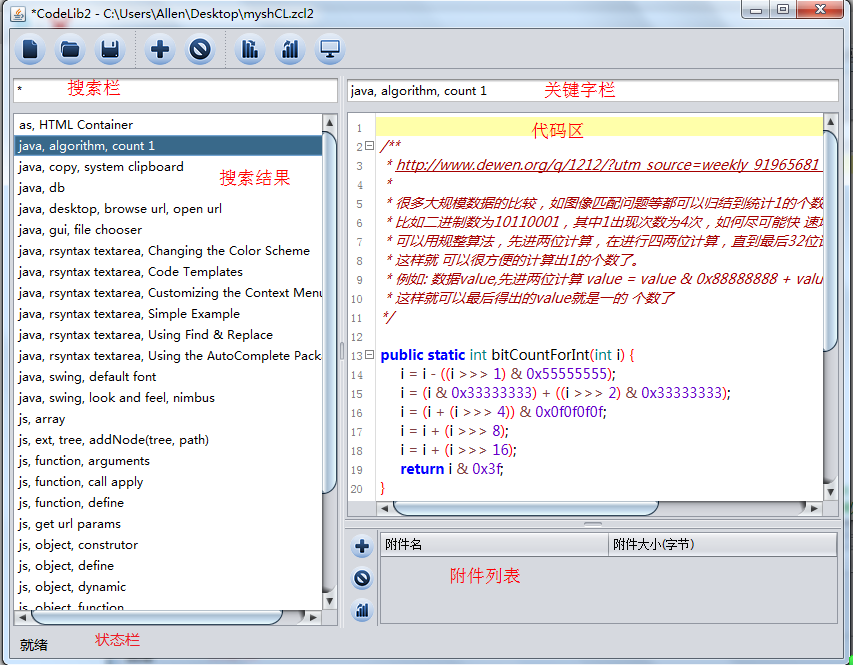Click the New file toolbar icon

click(x=30, y=50)
